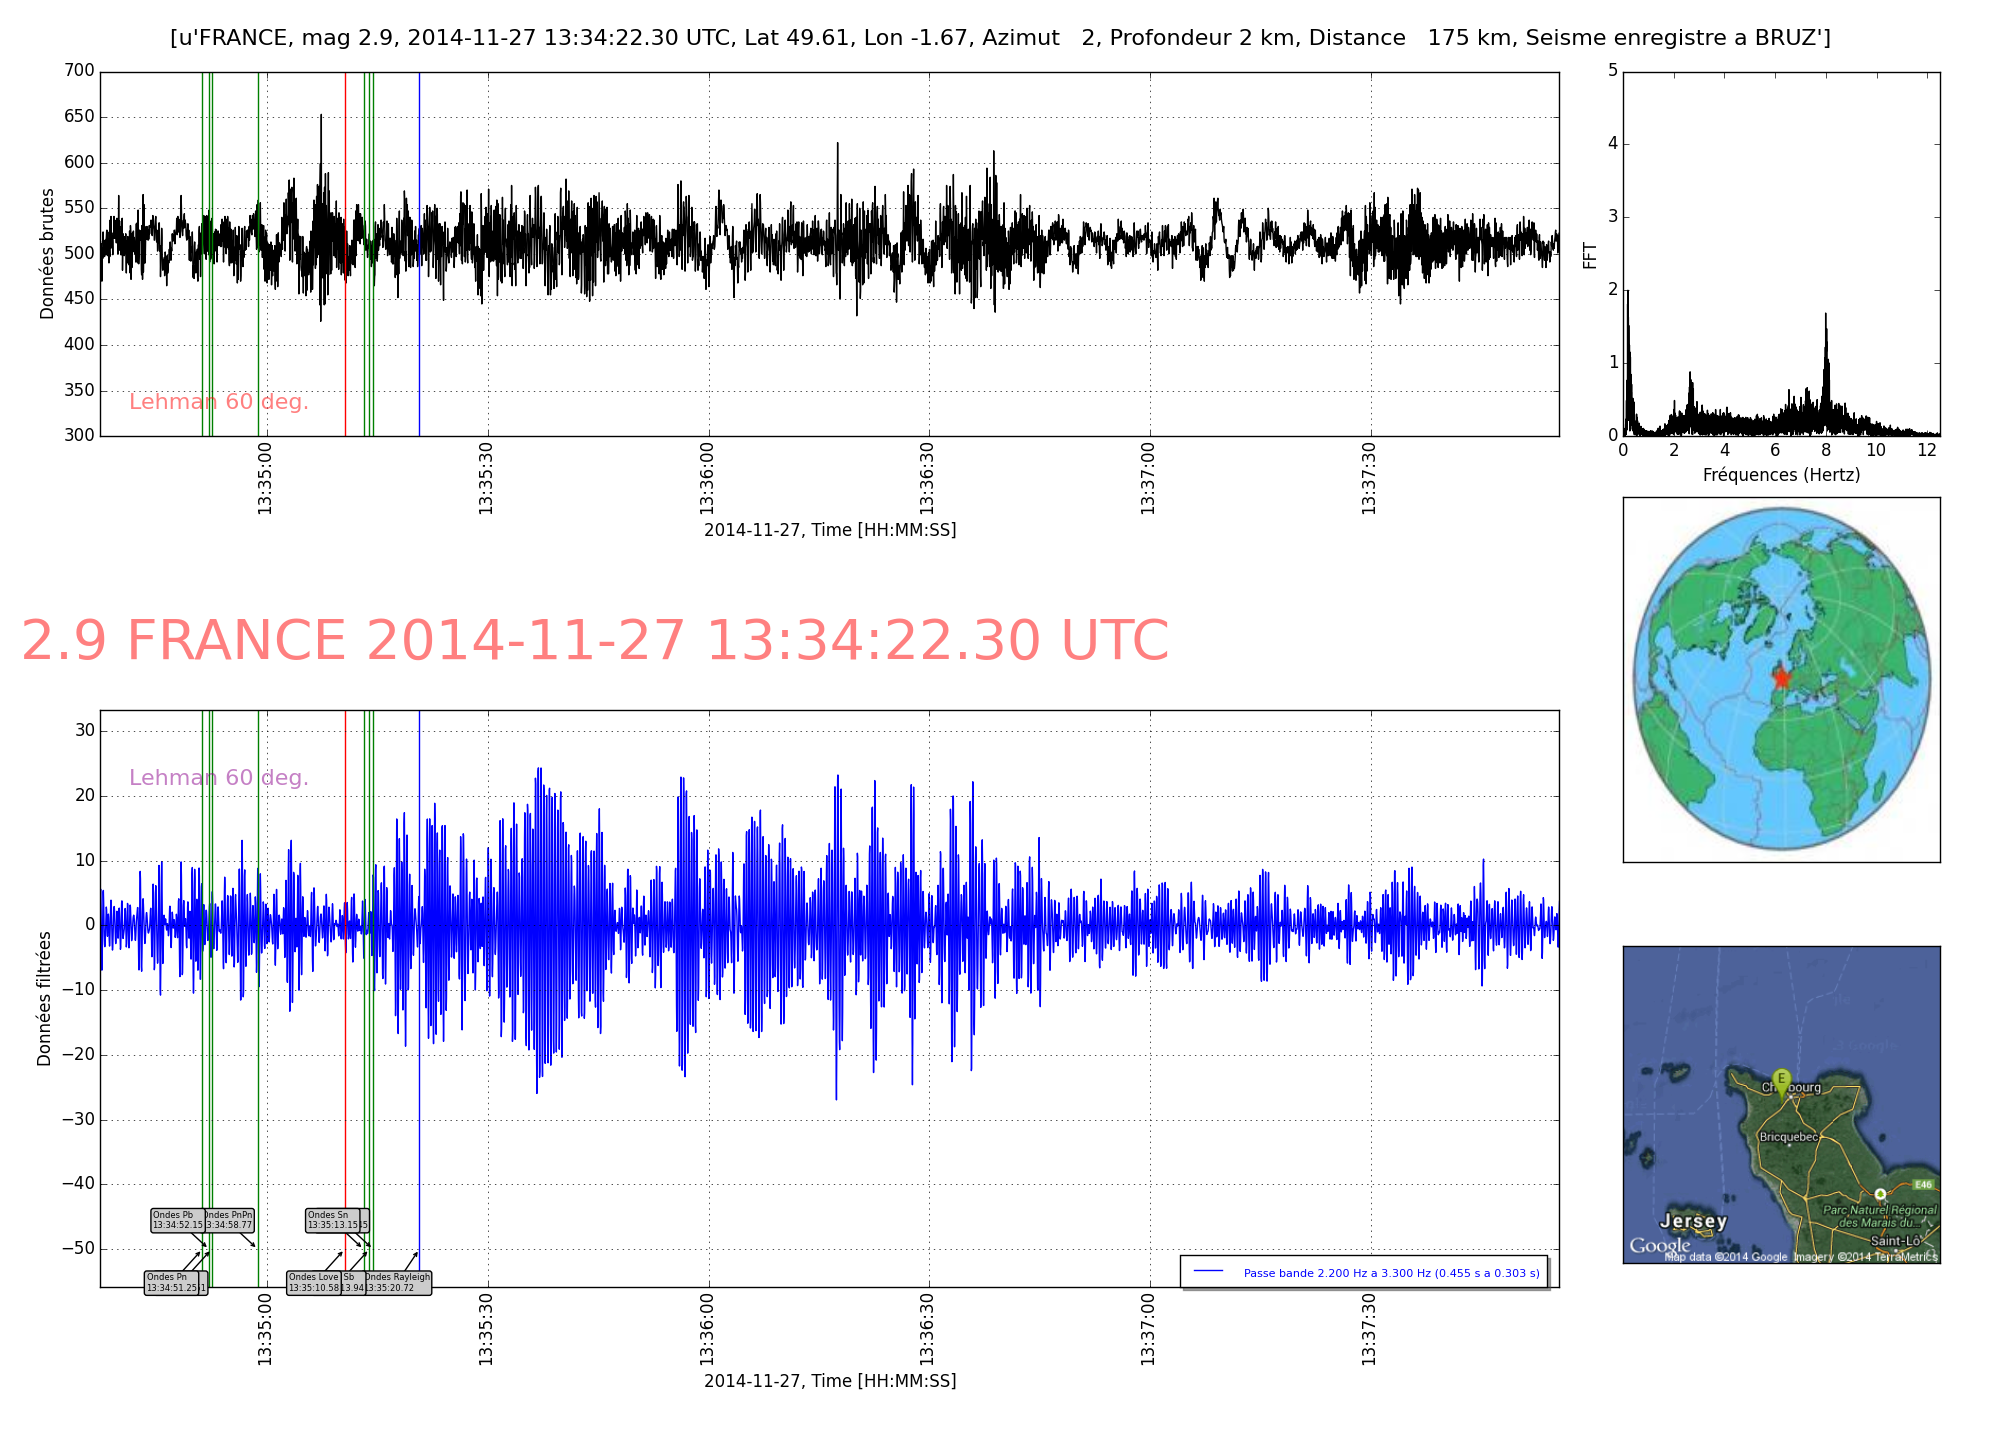This screenshot has width=2000, height=1430.
Task: Click the pink Lehman 60 deg. text in raw plot
Action: pos(218,402)
